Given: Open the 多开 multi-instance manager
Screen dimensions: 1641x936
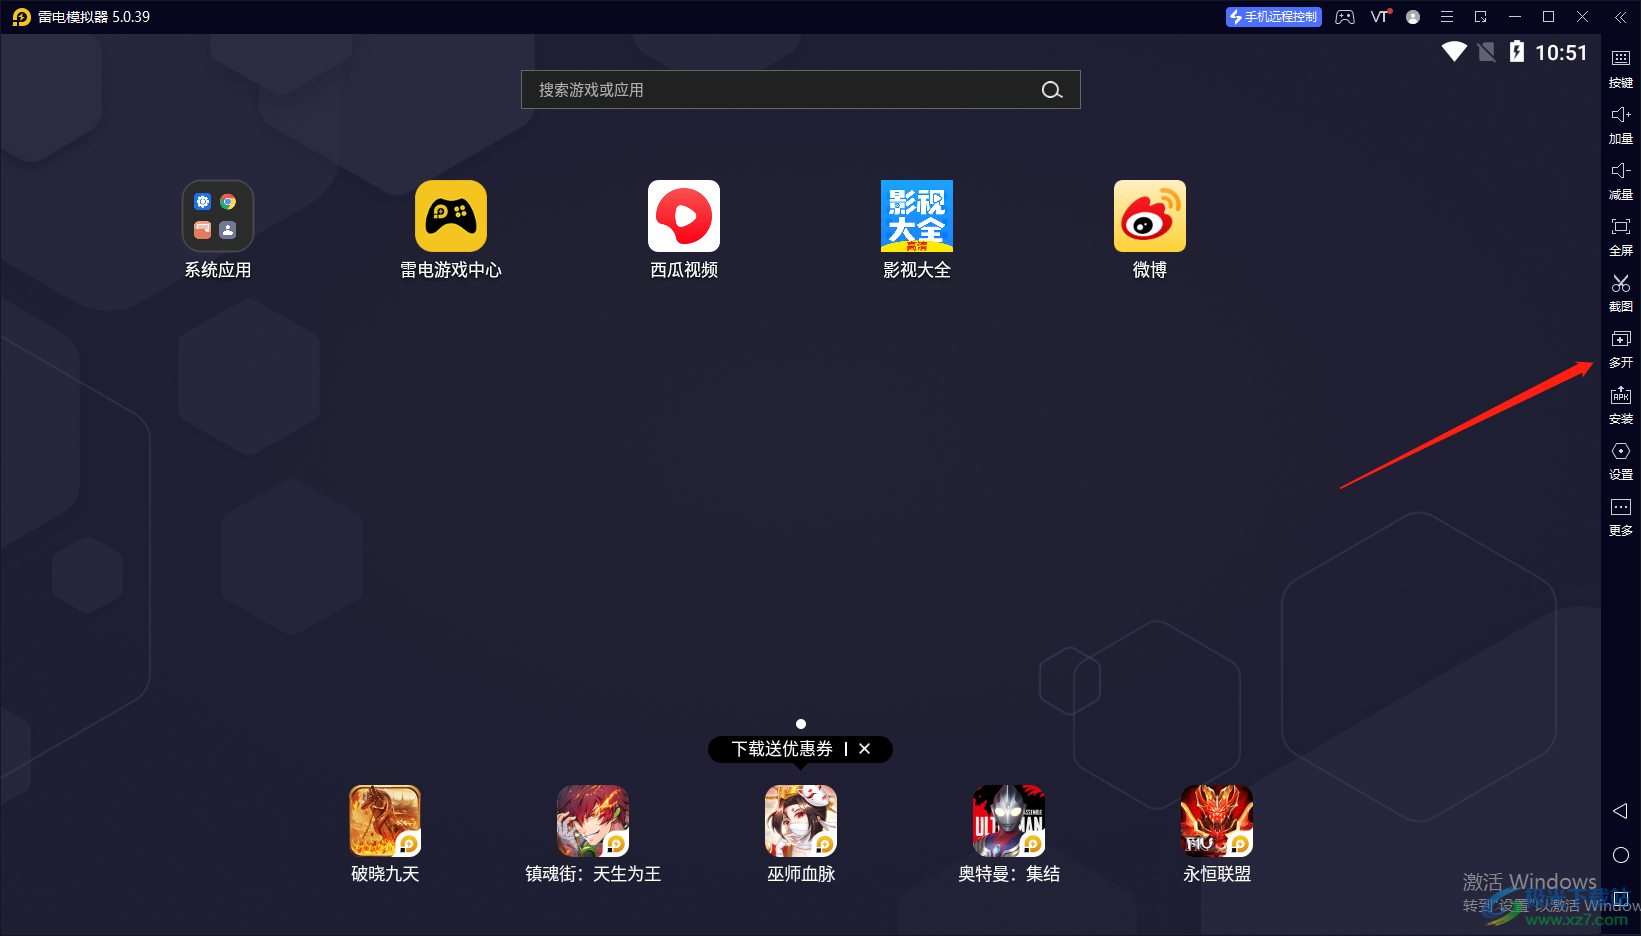Looking at the screenshot, I should [x=1621, y=348].
